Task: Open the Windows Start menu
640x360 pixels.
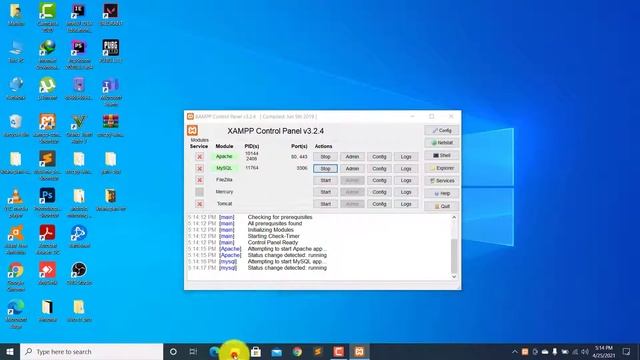Action: coord(10,351)
